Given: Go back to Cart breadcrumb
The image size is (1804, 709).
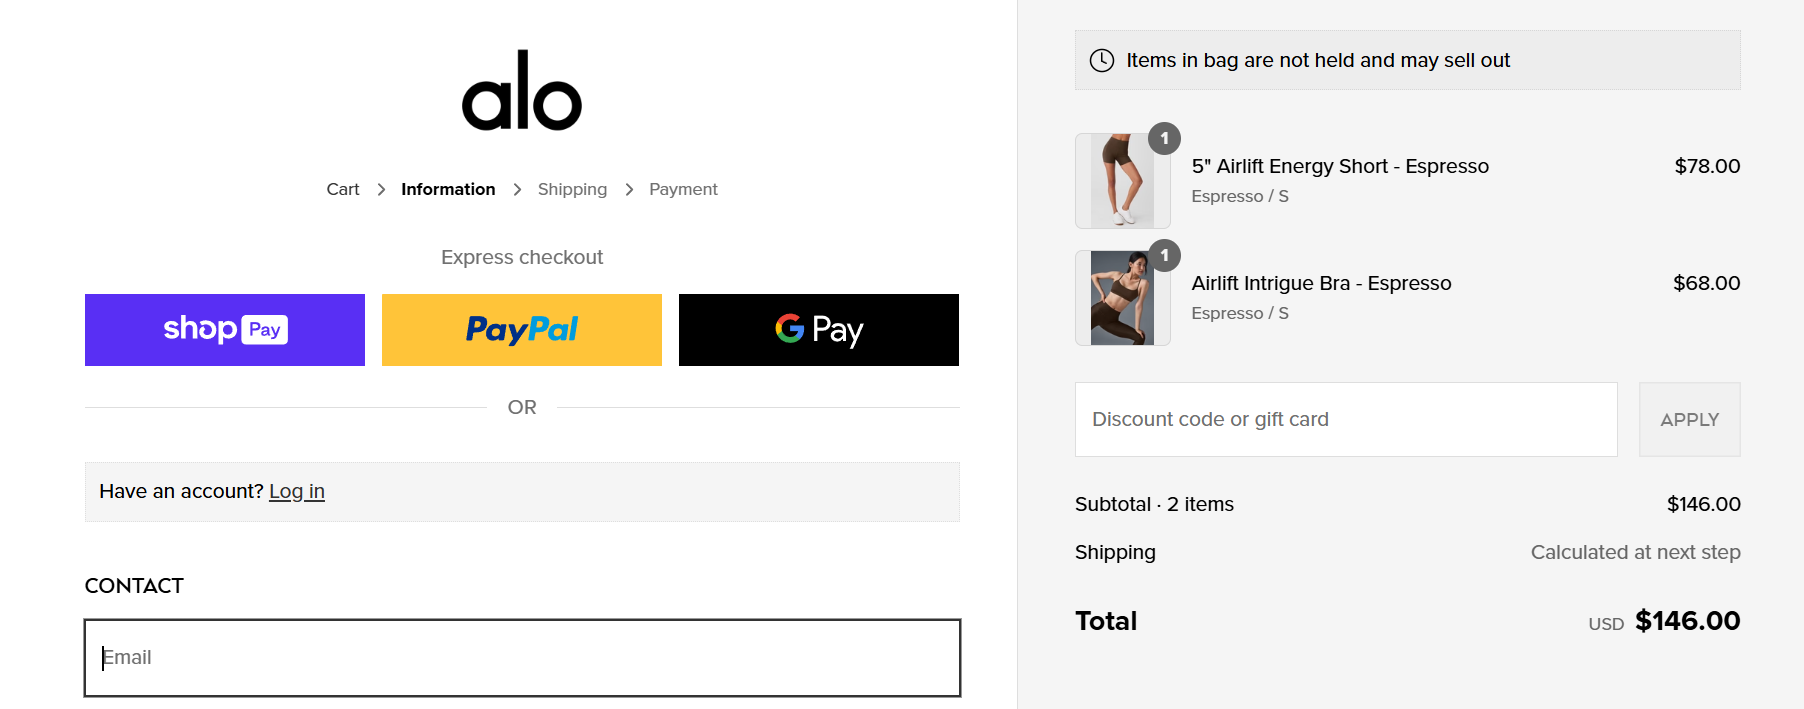Looking at the screenshot, I should coord(342,189).
